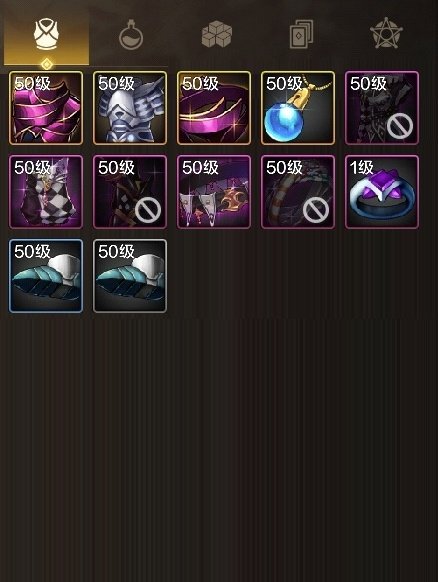Image resolution: width=438 pixels, height=582 pixels.
Task: Select the equipment armor tab
Action: (x=46, y=36)
